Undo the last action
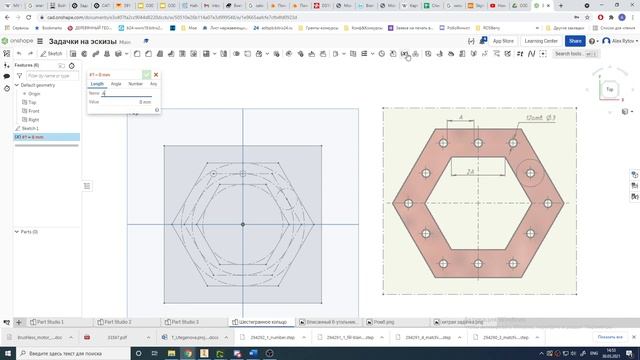This screenshot has height=360, width=640. point(19,54)
